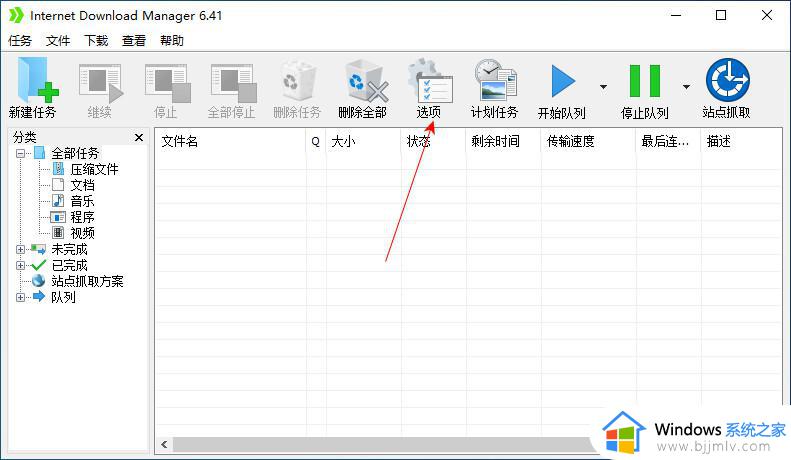The image size is (791, 460).
Task: Minimize the Internet Download Manager window
Action: pos(676,16)
